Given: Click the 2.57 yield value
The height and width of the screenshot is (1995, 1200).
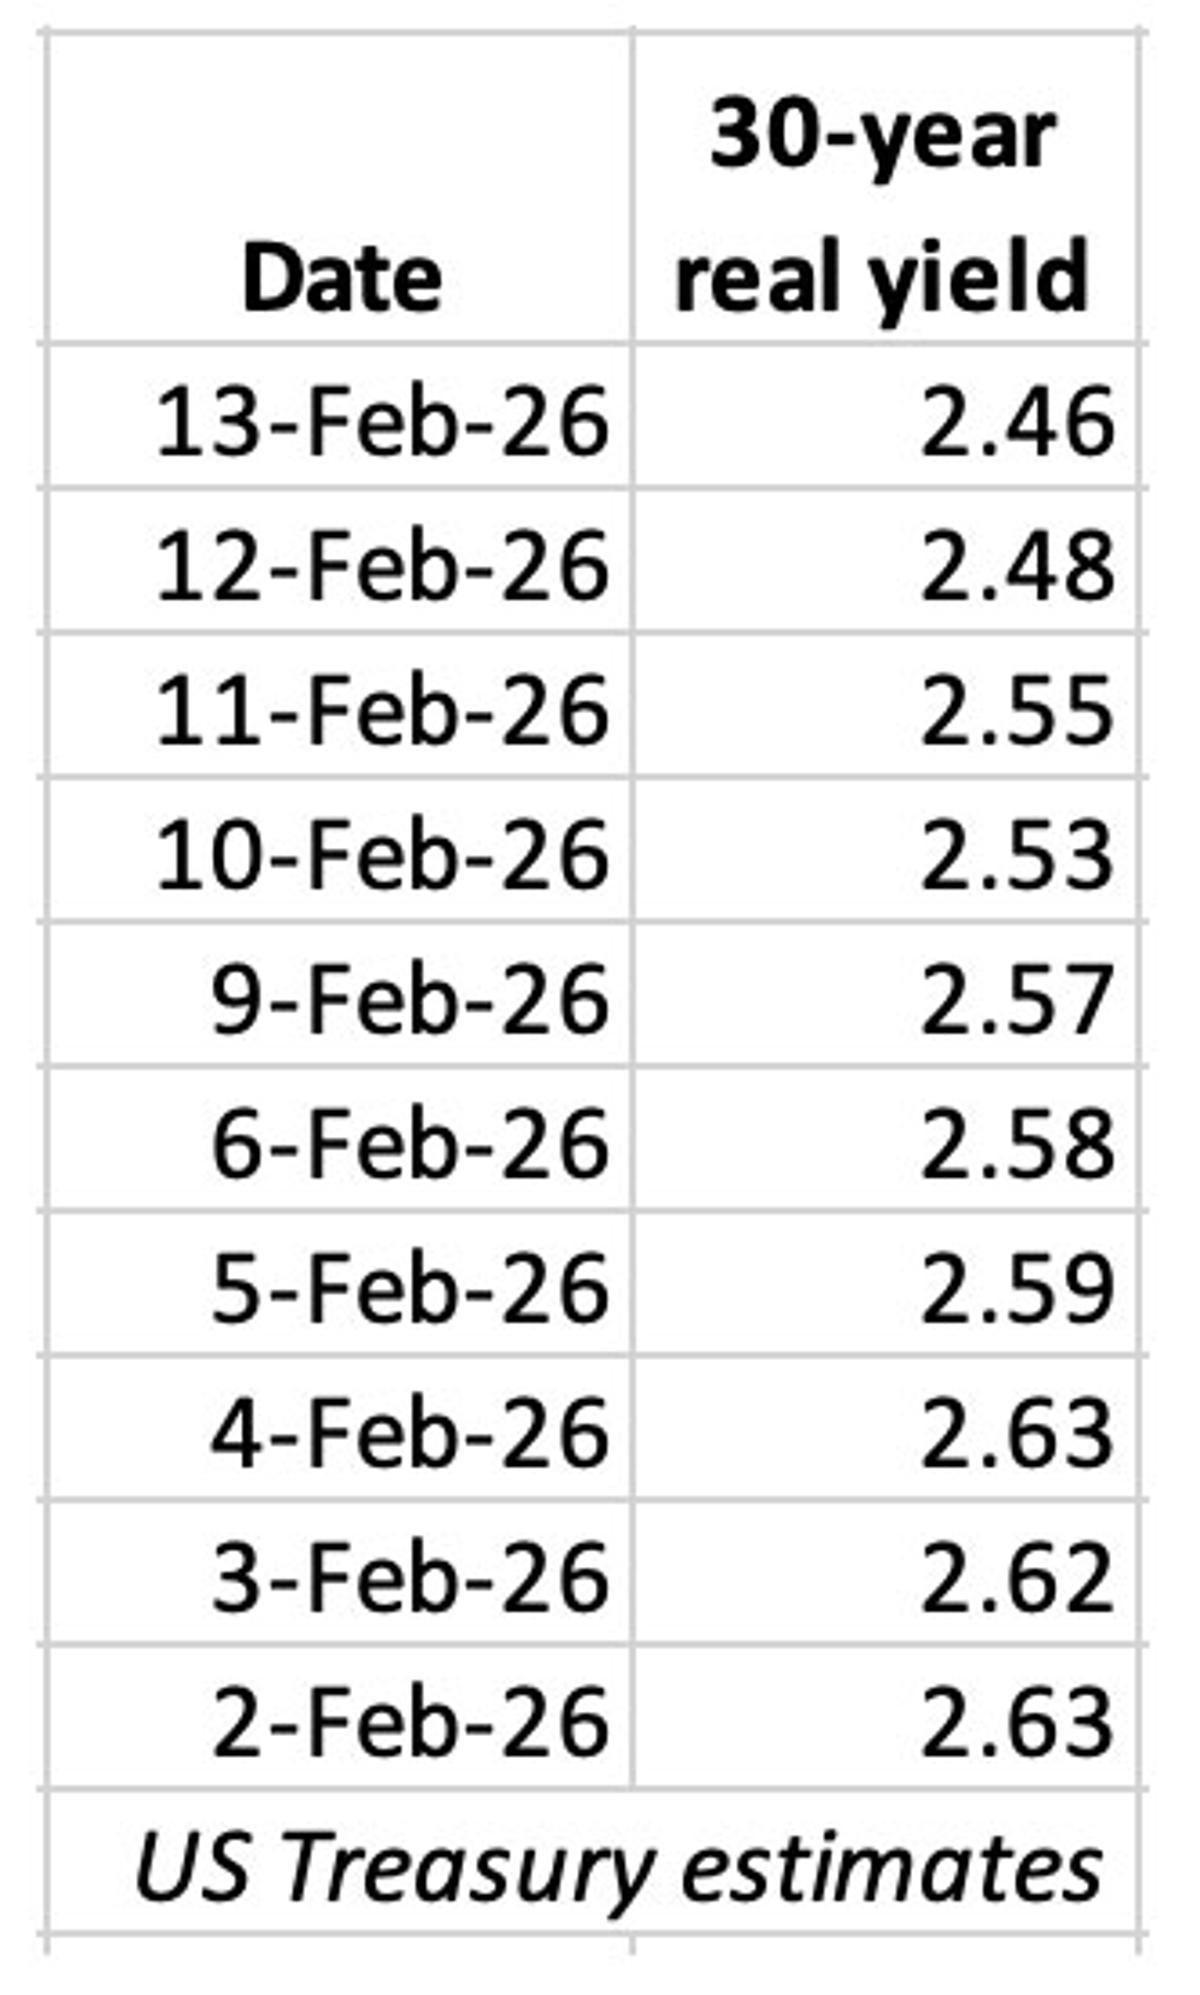Looking at the screenshot, I should pyautogui.click(x=1015, y=999).
